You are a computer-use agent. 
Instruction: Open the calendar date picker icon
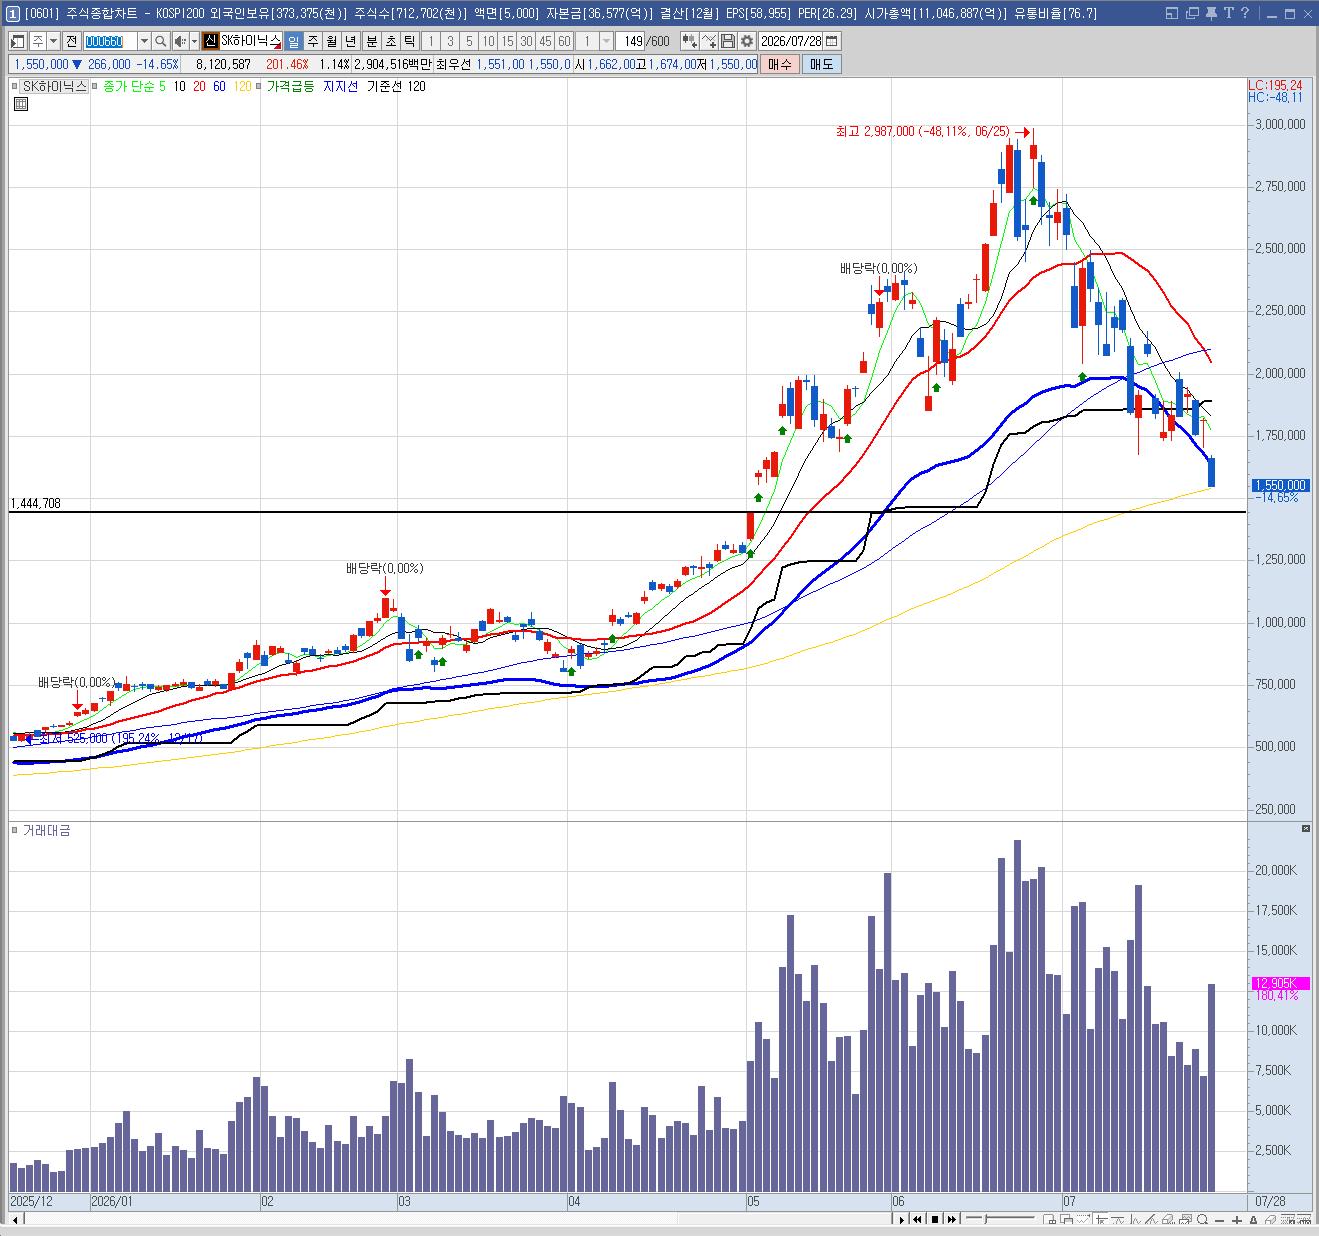(x=832, y=41)
